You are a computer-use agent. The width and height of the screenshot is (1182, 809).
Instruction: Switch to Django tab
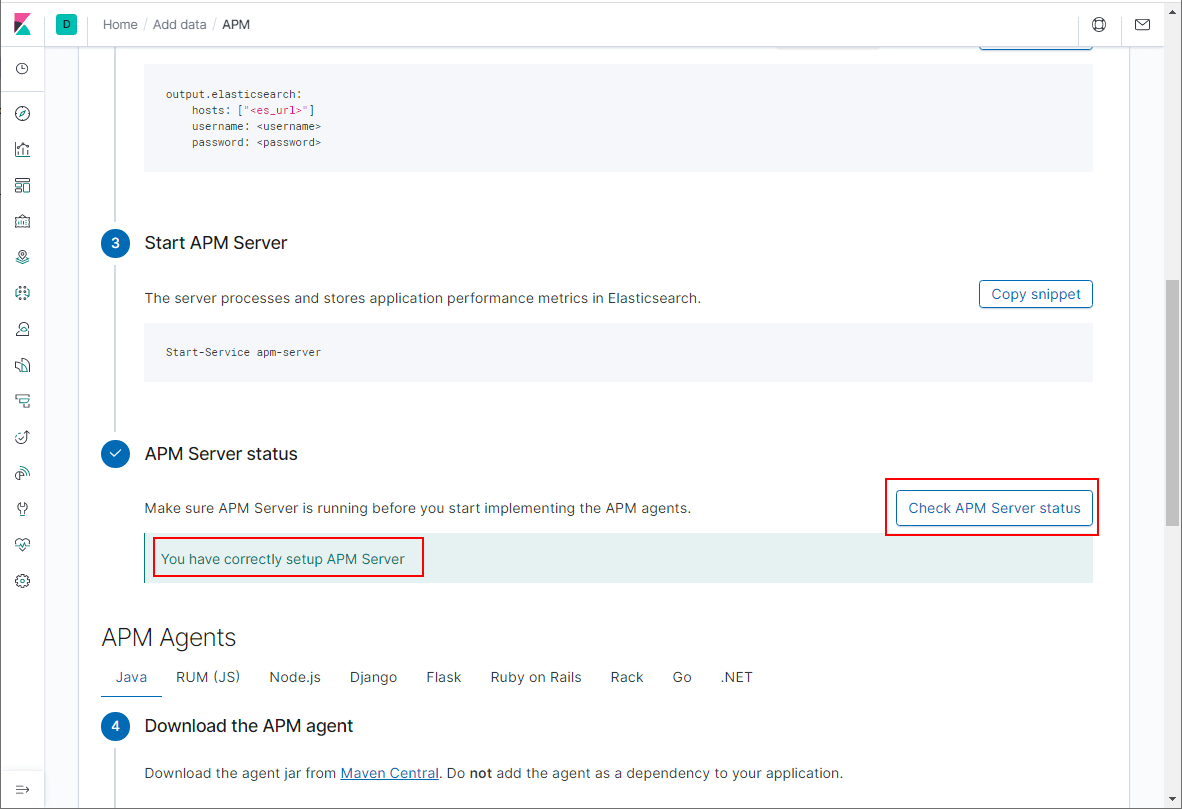(373, 677)
